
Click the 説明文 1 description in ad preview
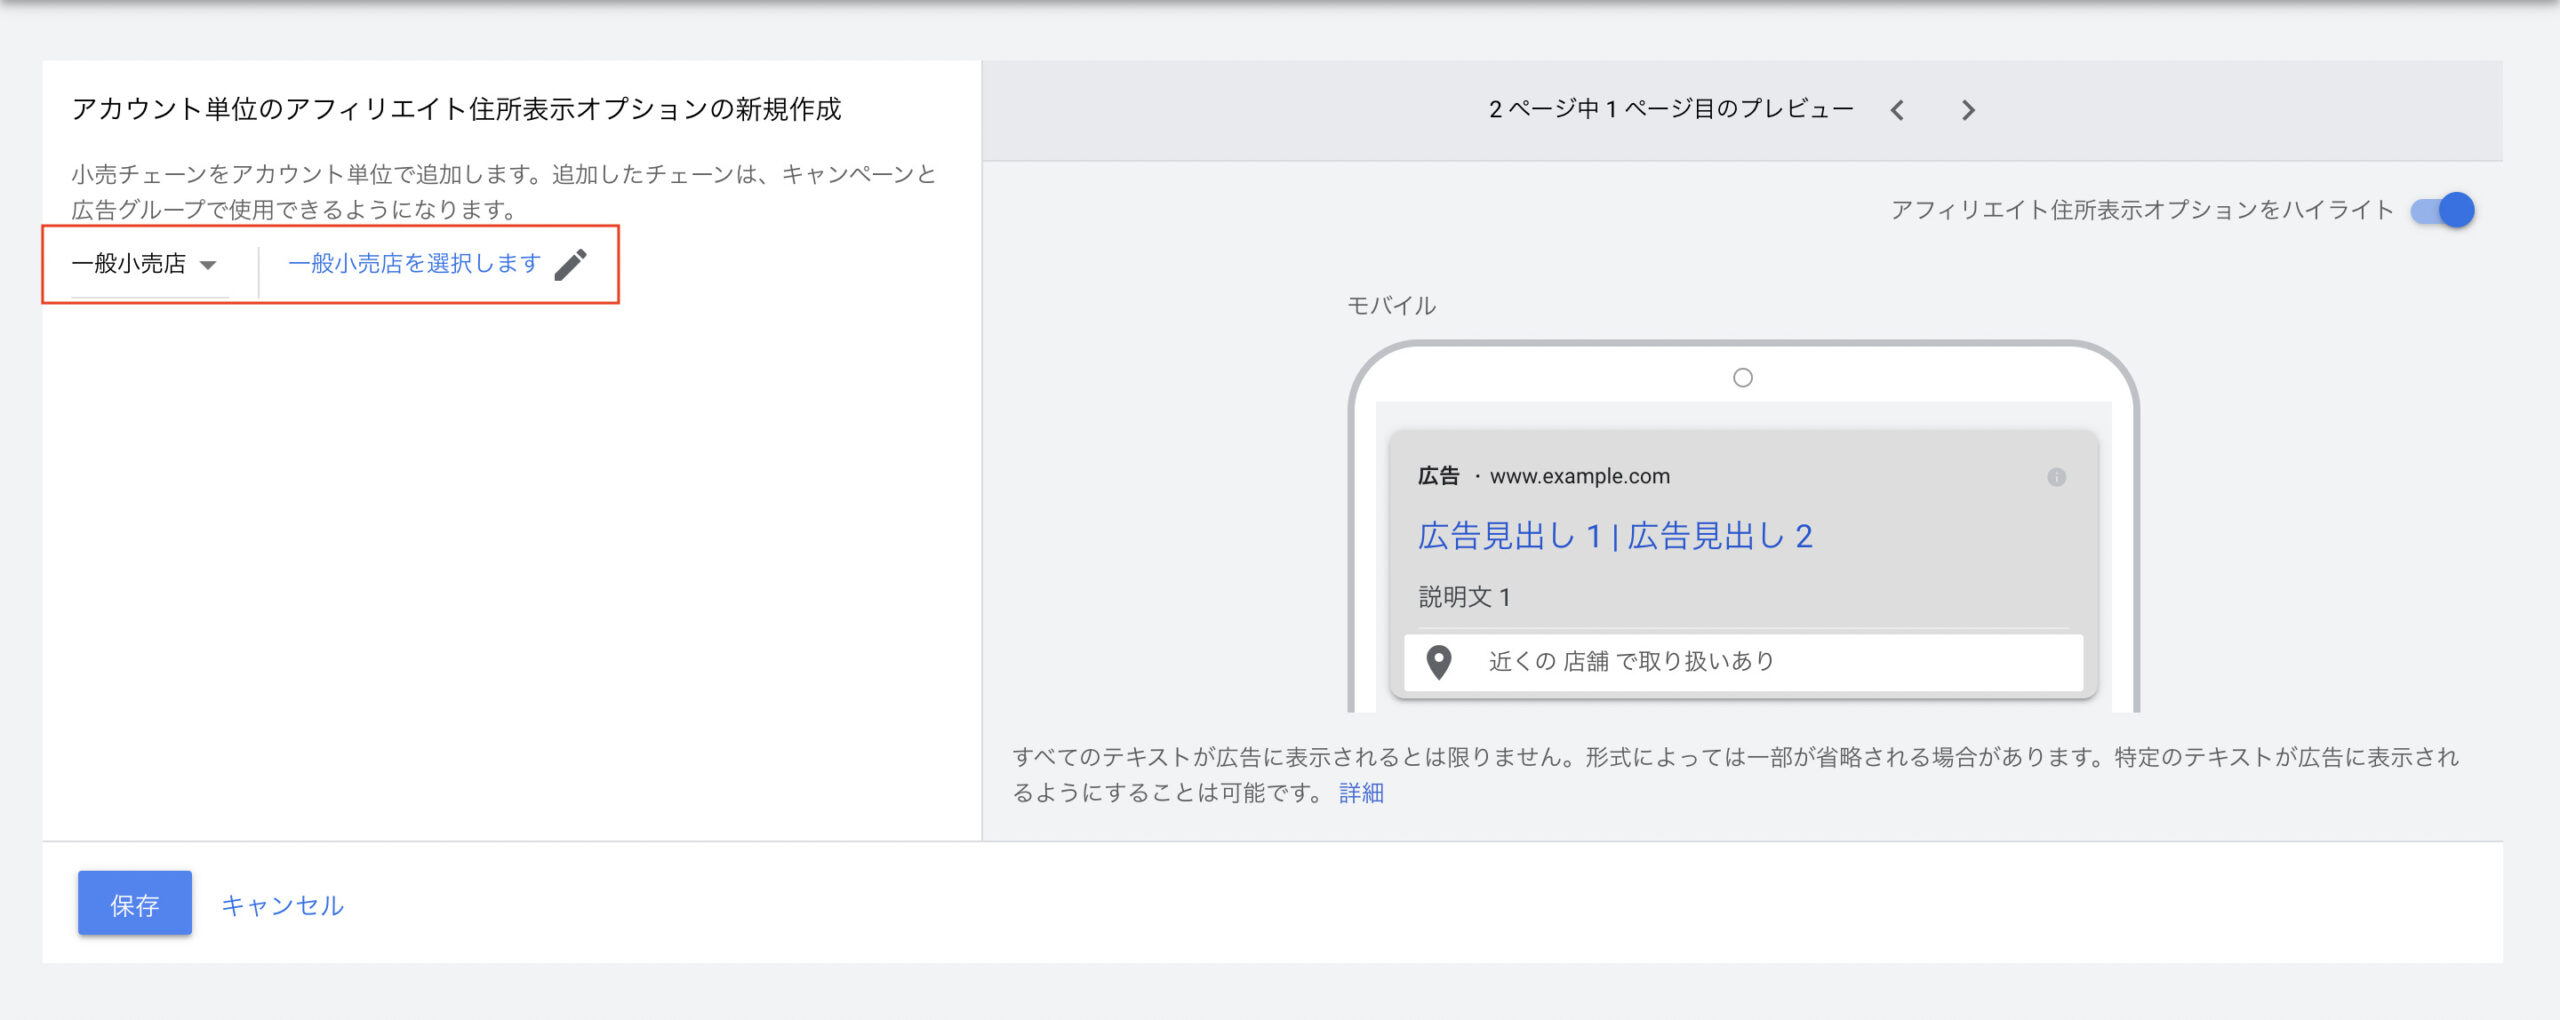[1464, 597]
